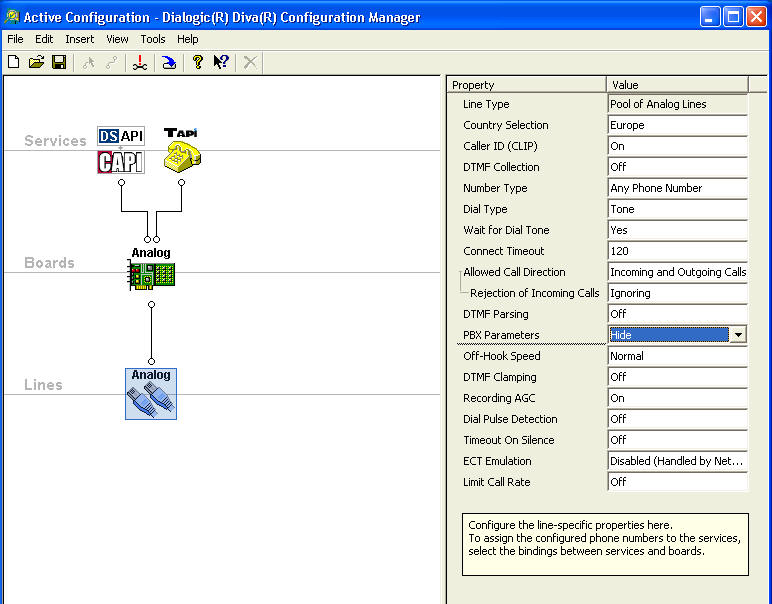The height and width of the screenshot is (604, 772).
Task: Click the blue activate arrow toolbar icon
Action: (x=169, y=63)
